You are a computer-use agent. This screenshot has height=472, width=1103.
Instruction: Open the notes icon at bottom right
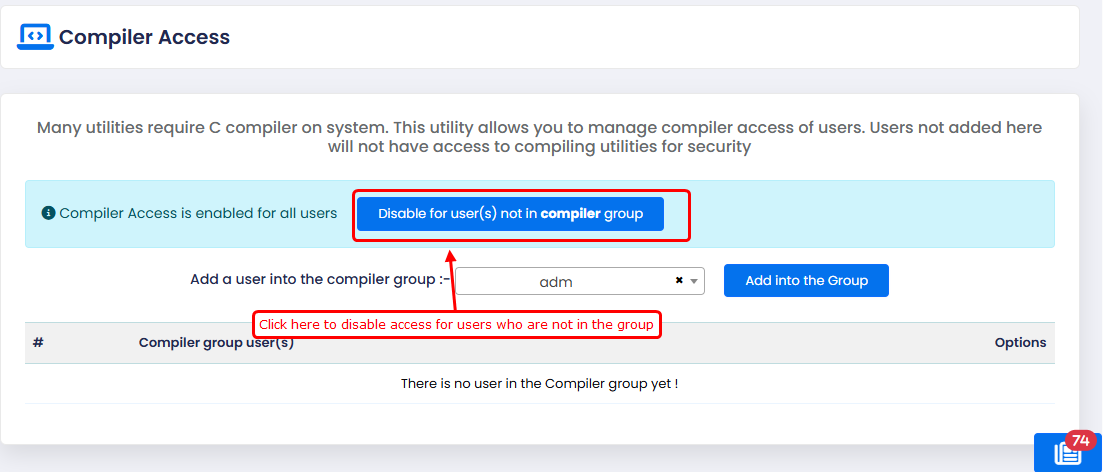pyautogui.click(x=1067, y=454)
